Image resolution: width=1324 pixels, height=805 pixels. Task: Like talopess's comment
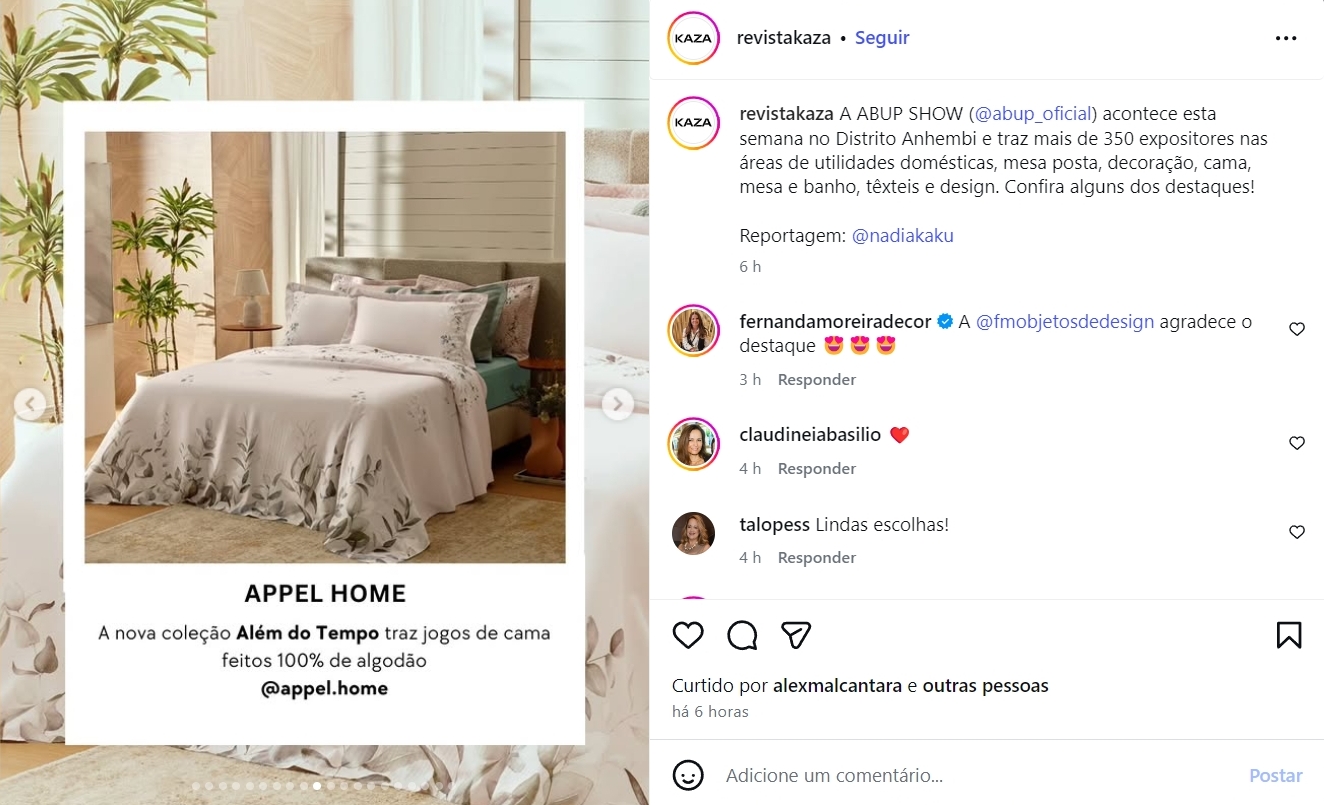pyautogui.click(x=1297, y=532)
